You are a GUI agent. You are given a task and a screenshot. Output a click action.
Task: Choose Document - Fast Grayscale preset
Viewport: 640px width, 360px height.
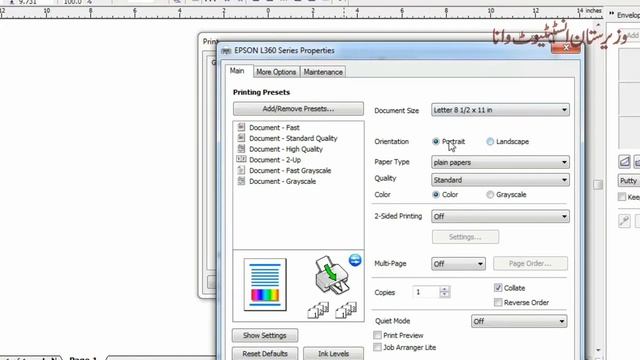coord(290,170)
